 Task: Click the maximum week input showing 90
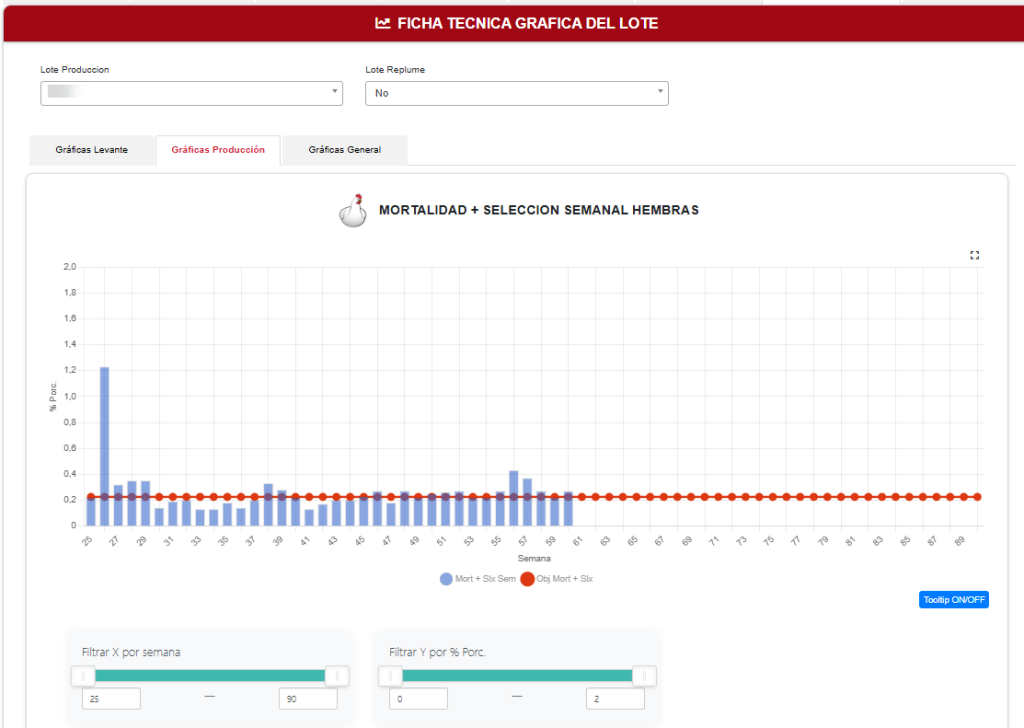(308, 699)
